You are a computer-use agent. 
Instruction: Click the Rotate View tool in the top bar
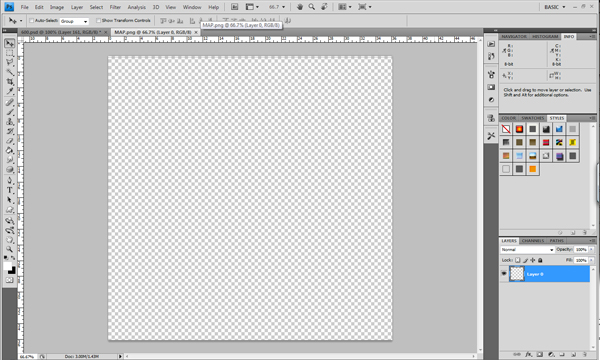point(324,7)
